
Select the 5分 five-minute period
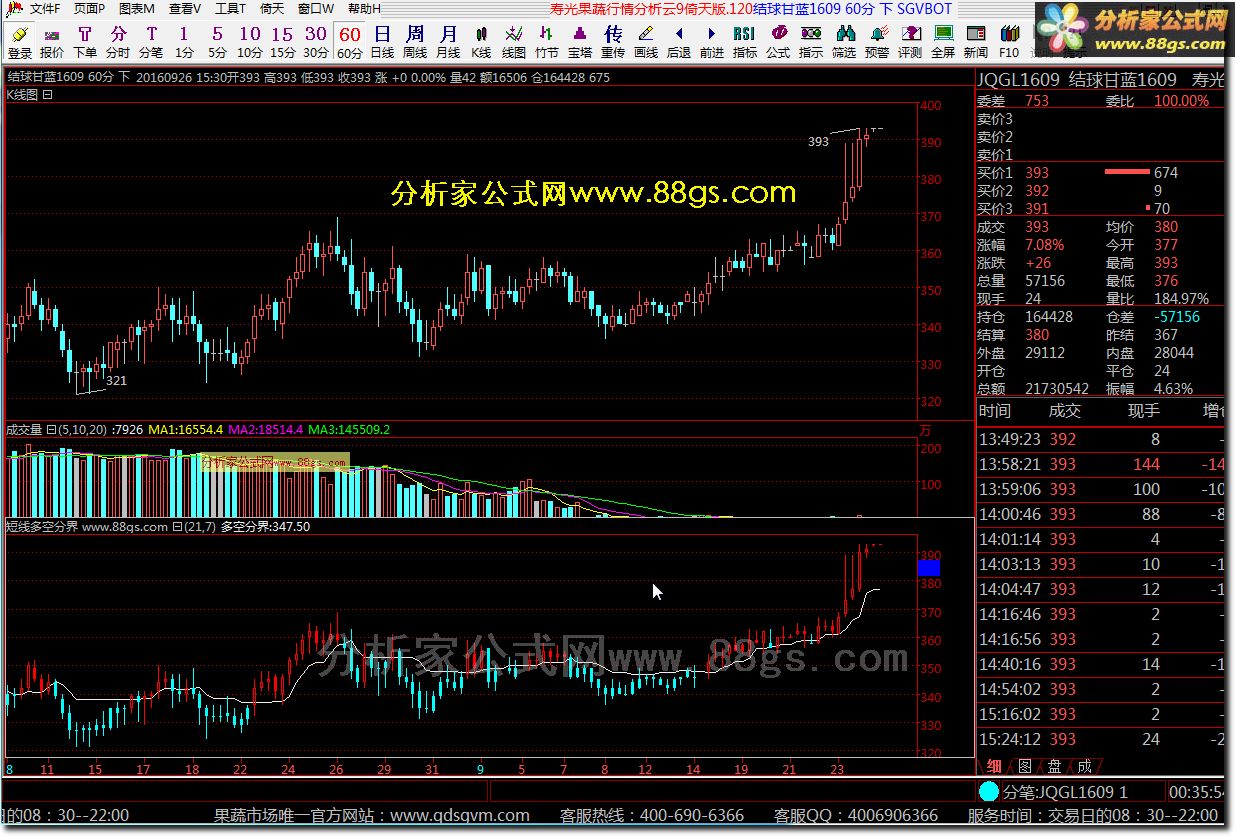click(x=217, y=42)
